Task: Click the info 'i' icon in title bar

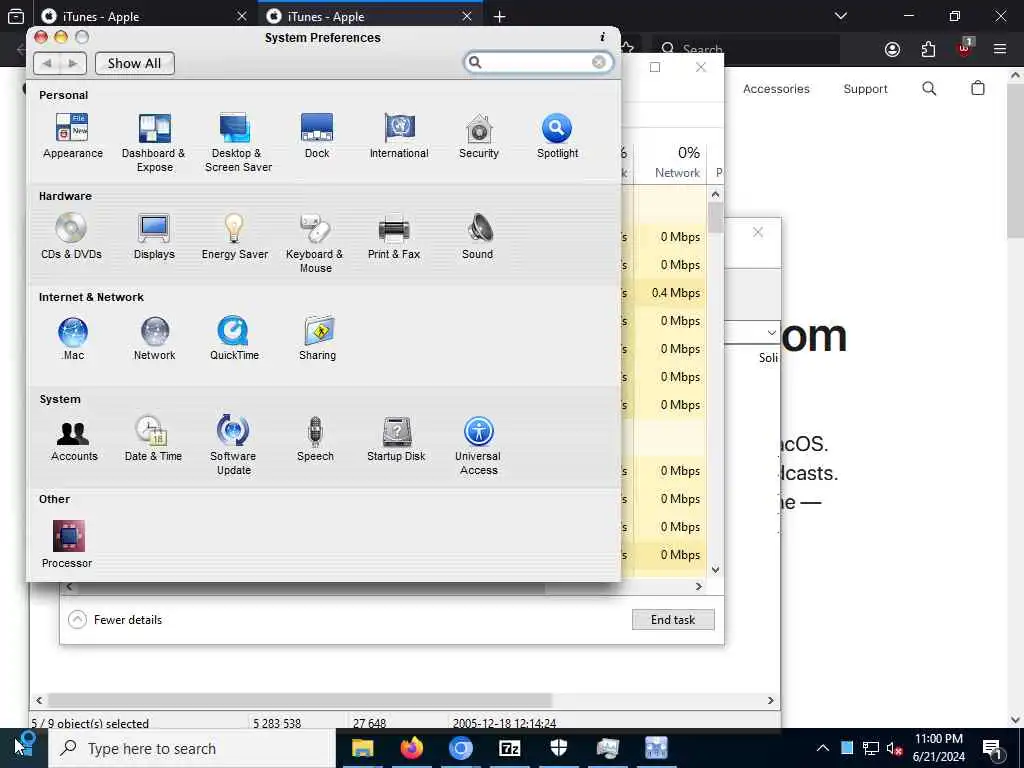Action: pyautogui.click(x=602, y=37)
